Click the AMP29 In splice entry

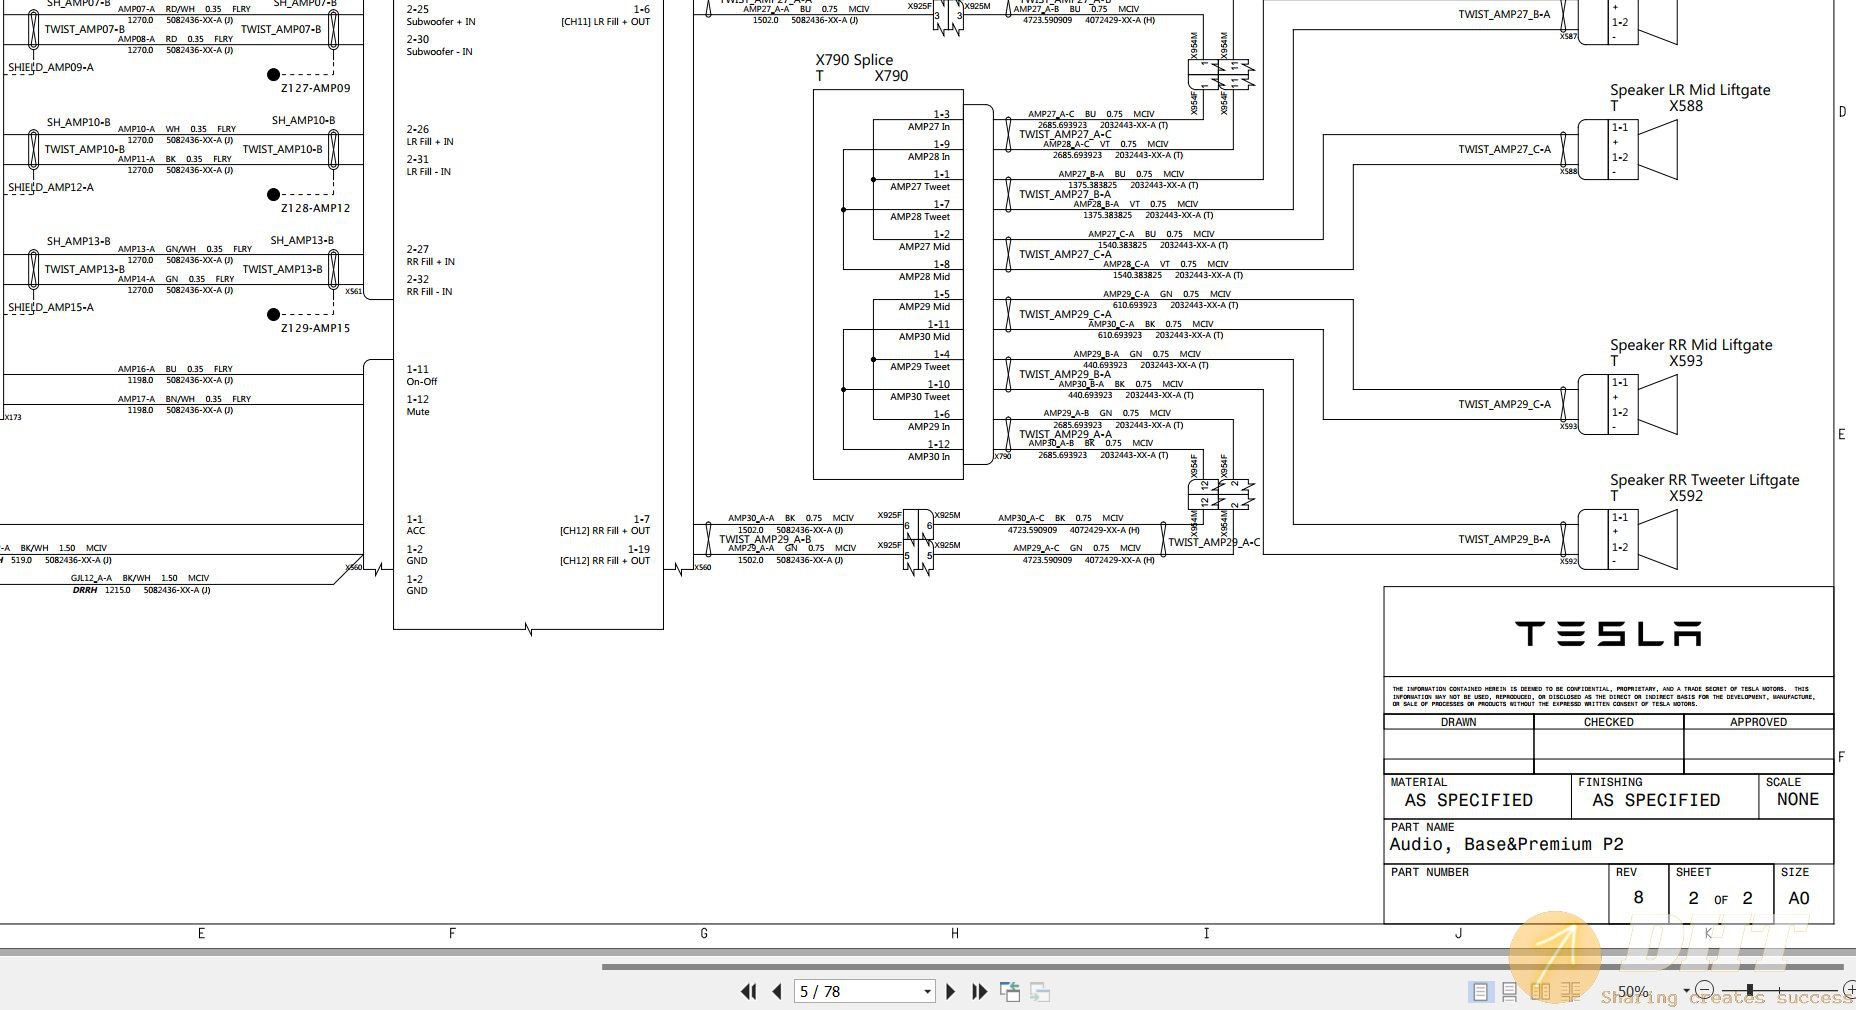pyautogui.click(x=929, y=427)
